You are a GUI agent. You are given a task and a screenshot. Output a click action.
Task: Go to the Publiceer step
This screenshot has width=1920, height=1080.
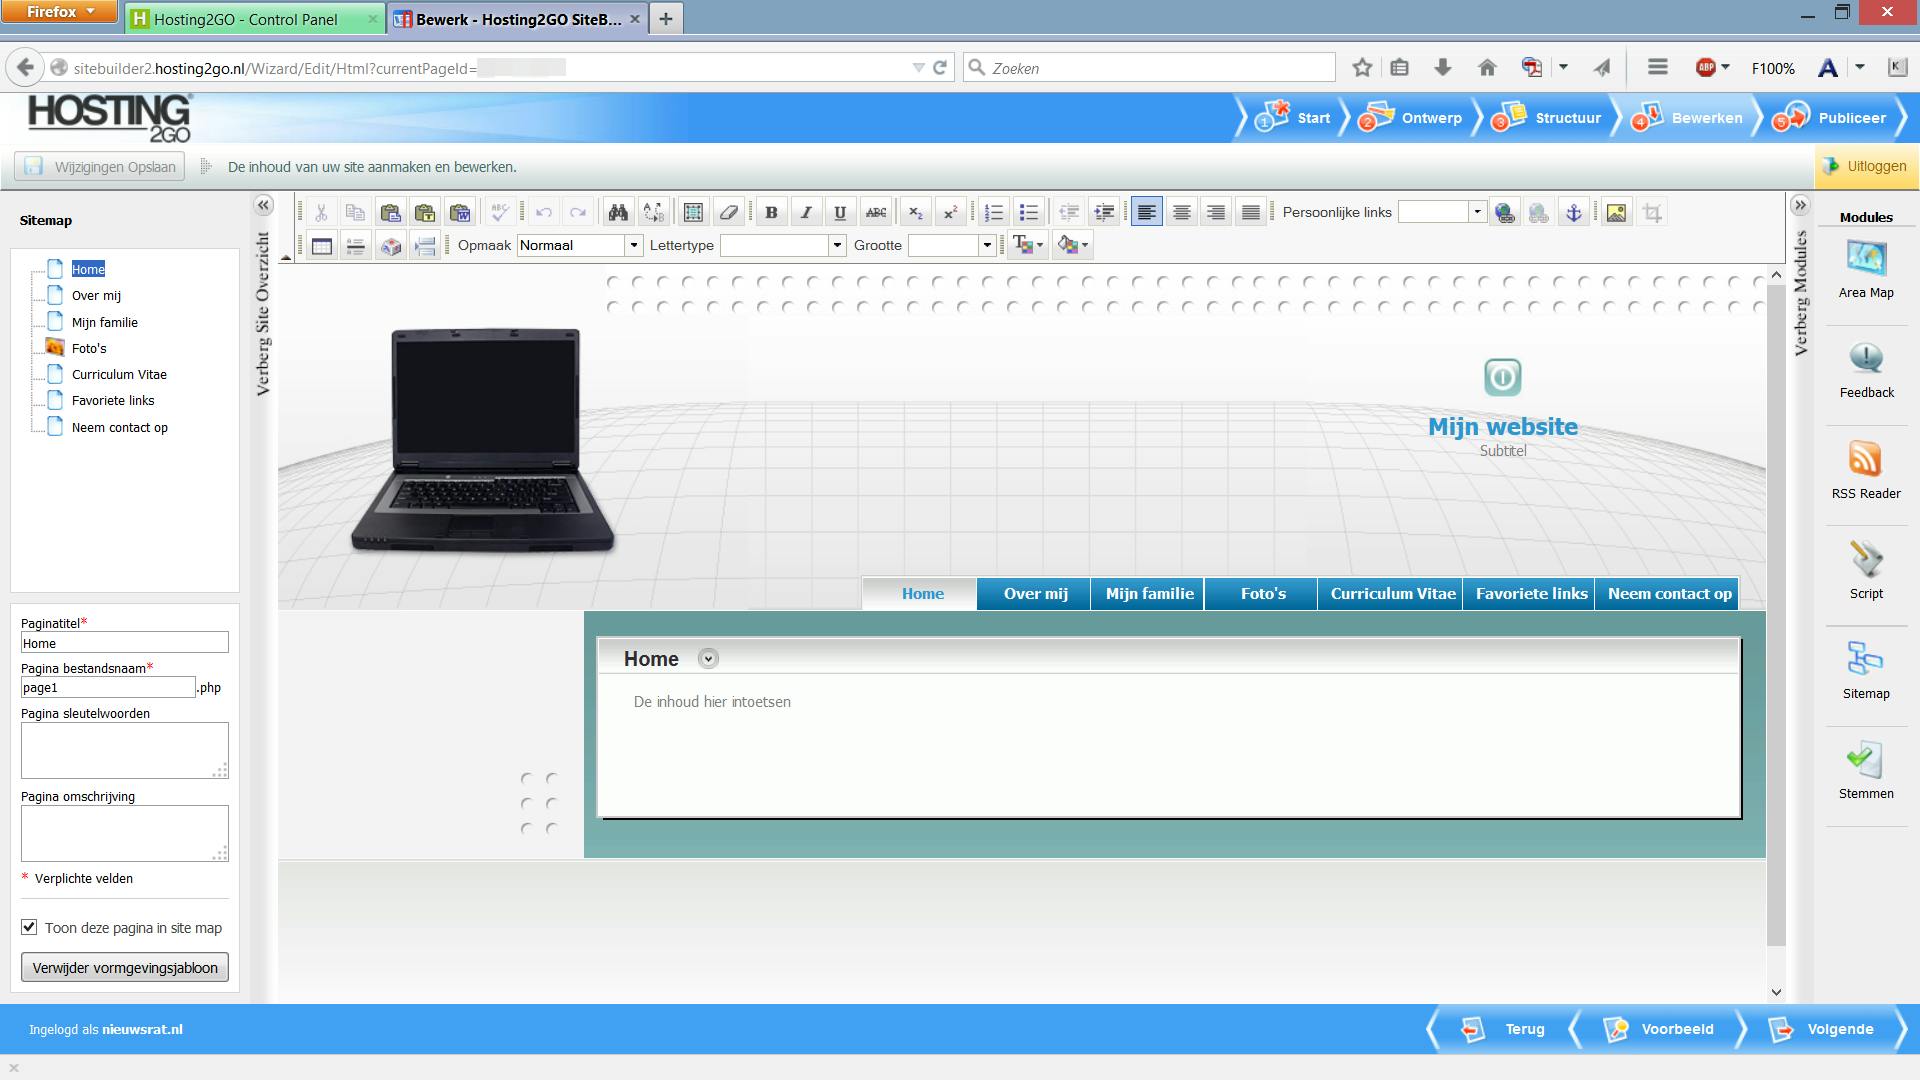(x=1837, y=118)
